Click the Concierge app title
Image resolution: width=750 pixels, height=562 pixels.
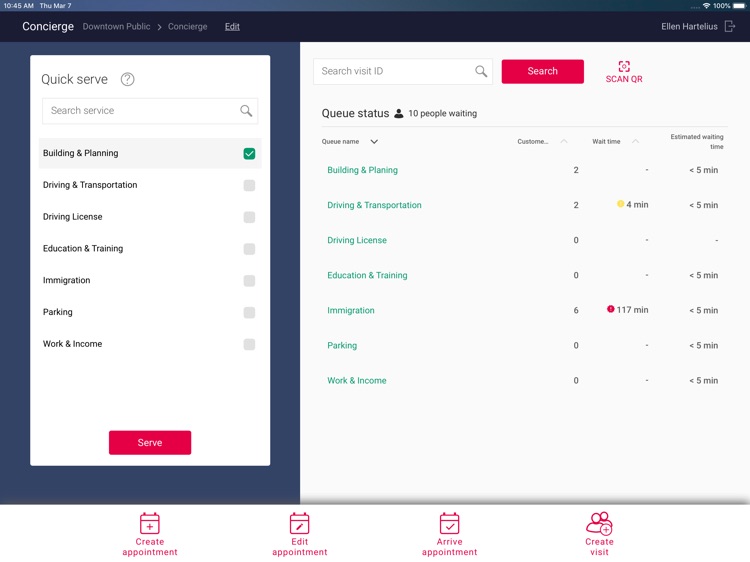pyautogui.click(x=48, y=26)
